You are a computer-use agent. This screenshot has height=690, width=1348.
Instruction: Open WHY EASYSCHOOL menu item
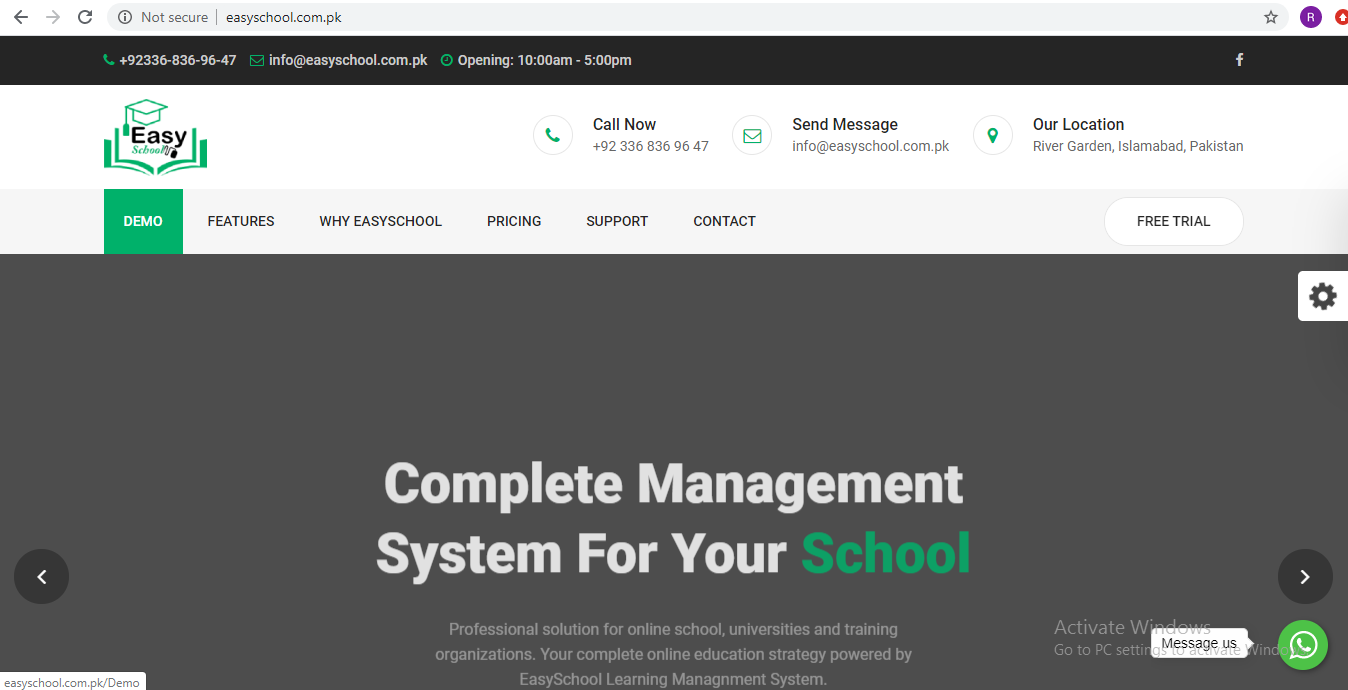tap(381, 221)
